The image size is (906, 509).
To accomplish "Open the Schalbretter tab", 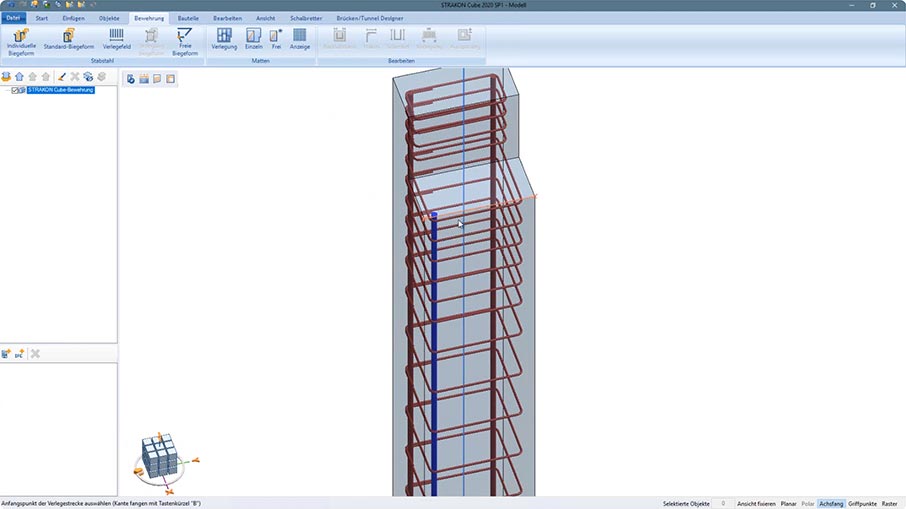I will [306, 18].
